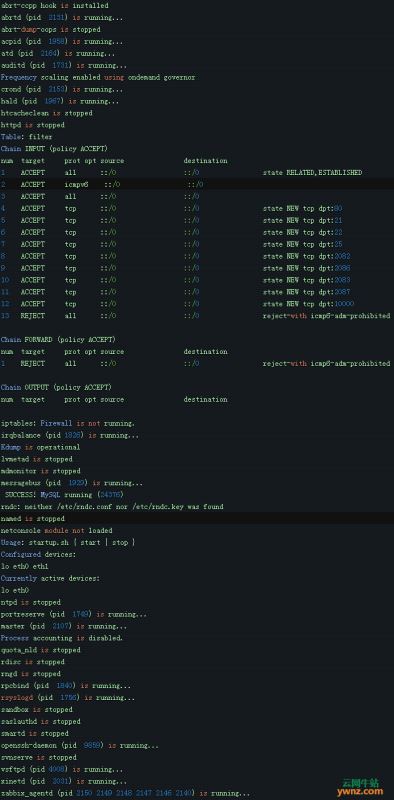Image resolution: width=394 pixels, height=800 pixels.
Task: Click 'iptables: Firewall is not running.'
Action: [68, 423]
